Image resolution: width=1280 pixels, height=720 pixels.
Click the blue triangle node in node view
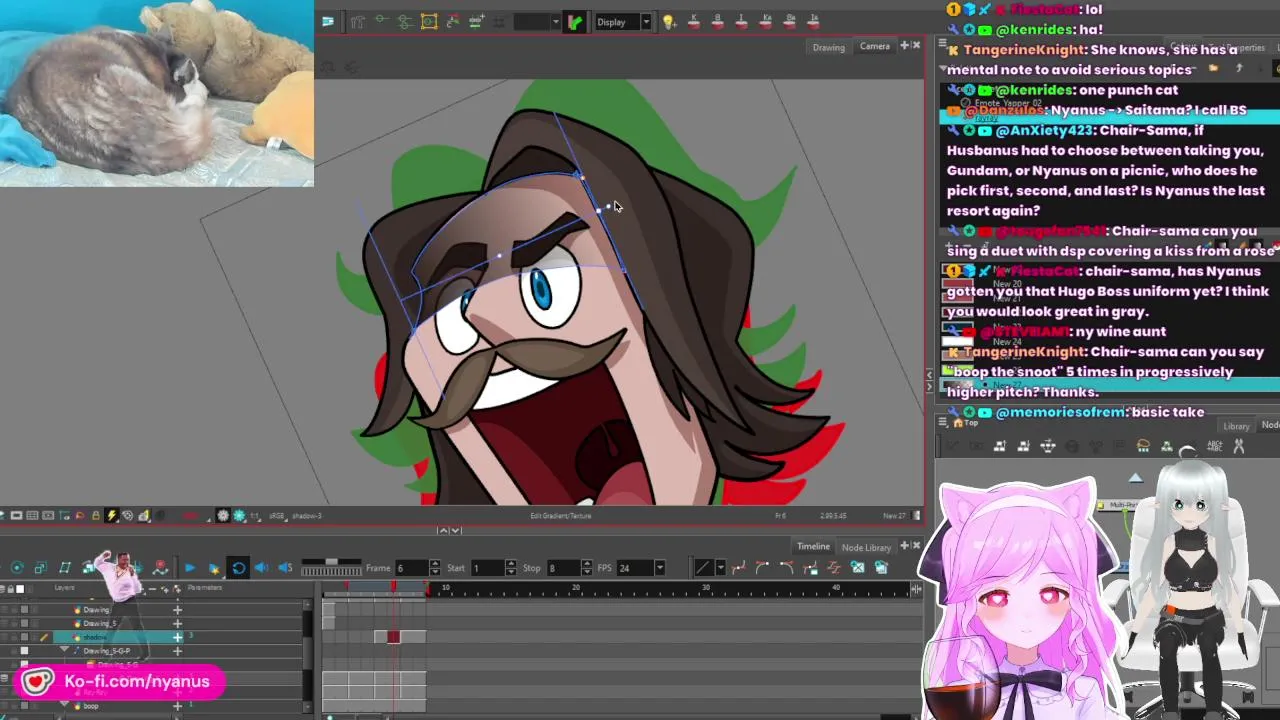1135,478
